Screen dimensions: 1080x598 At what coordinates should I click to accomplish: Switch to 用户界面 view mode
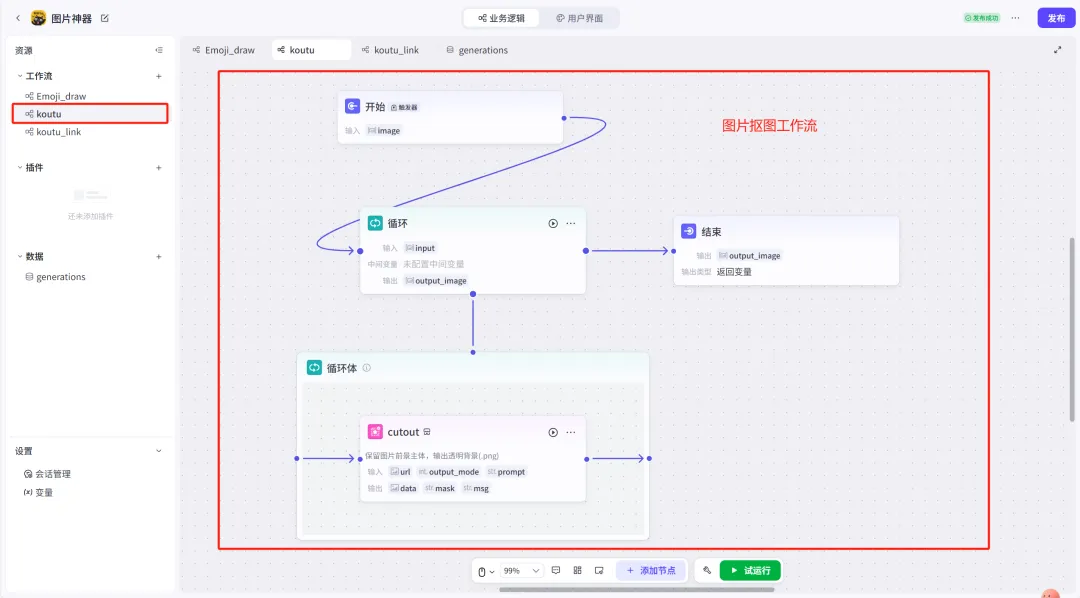point(580,18)
